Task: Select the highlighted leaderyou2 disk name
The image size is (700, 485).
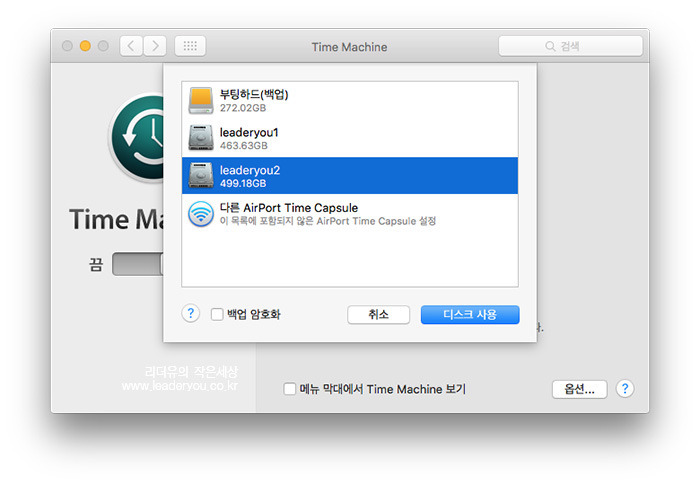Action: (250, 170)
